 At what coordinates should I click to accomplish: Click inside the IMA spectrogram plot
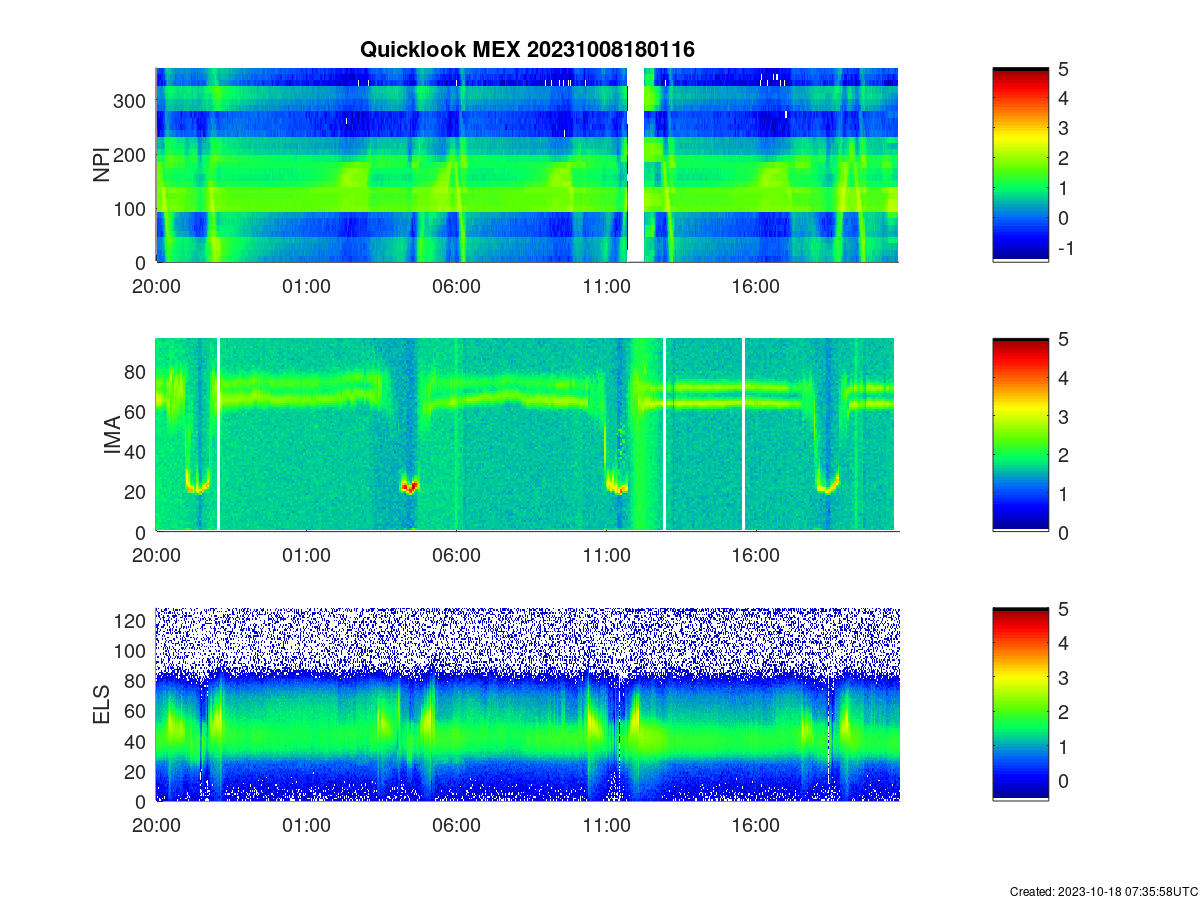click(527, 435)
